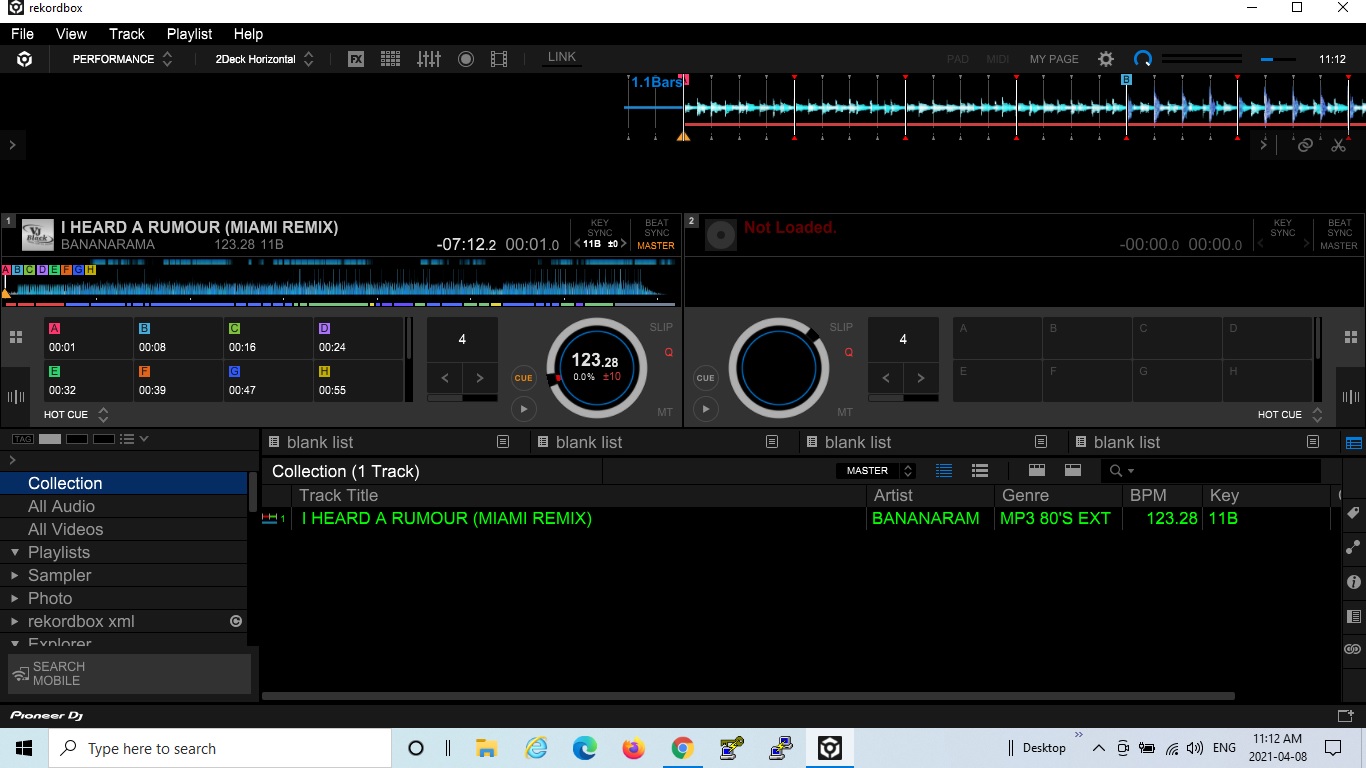Open preferences with the gear icon
The height and width of the screenshot is (768, 1366).
[1106, 59]
